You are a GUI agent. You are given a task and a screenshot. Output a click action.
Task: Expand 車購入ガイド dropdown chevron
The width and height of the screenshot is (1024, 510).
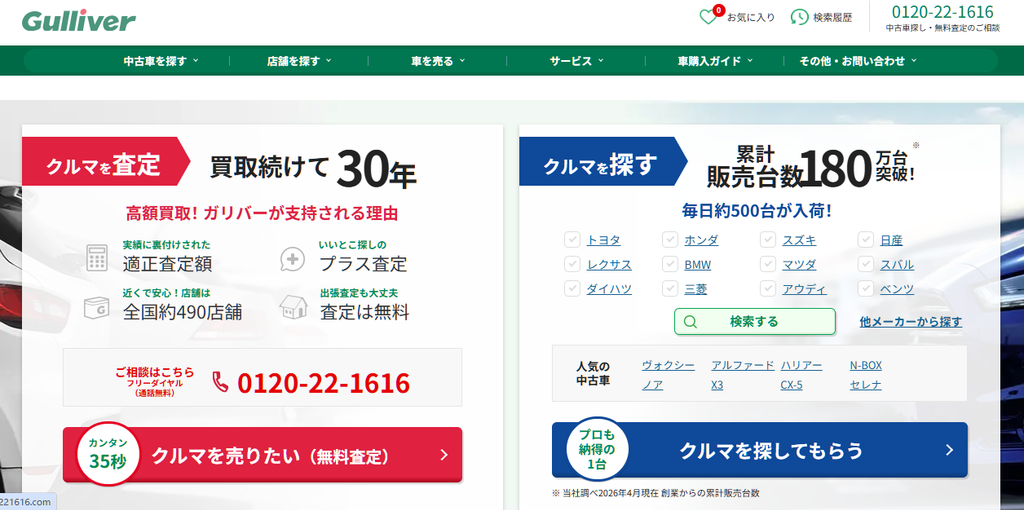(750, 61)
